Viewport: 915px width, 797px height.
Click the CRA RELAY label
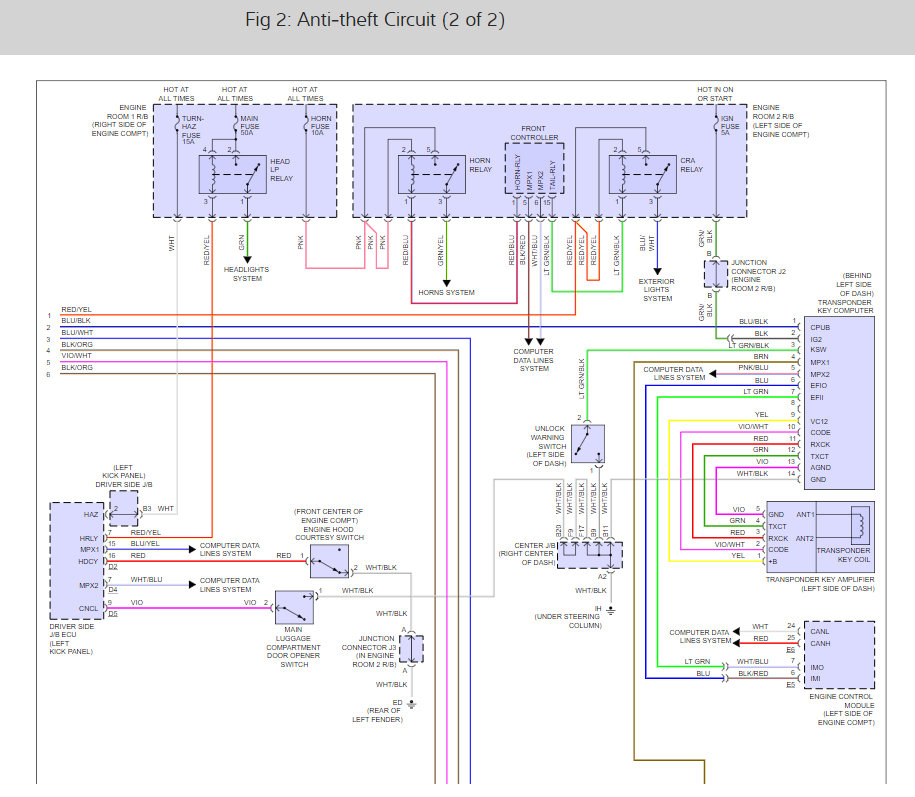pyautogui.click(x=692, y=165)
